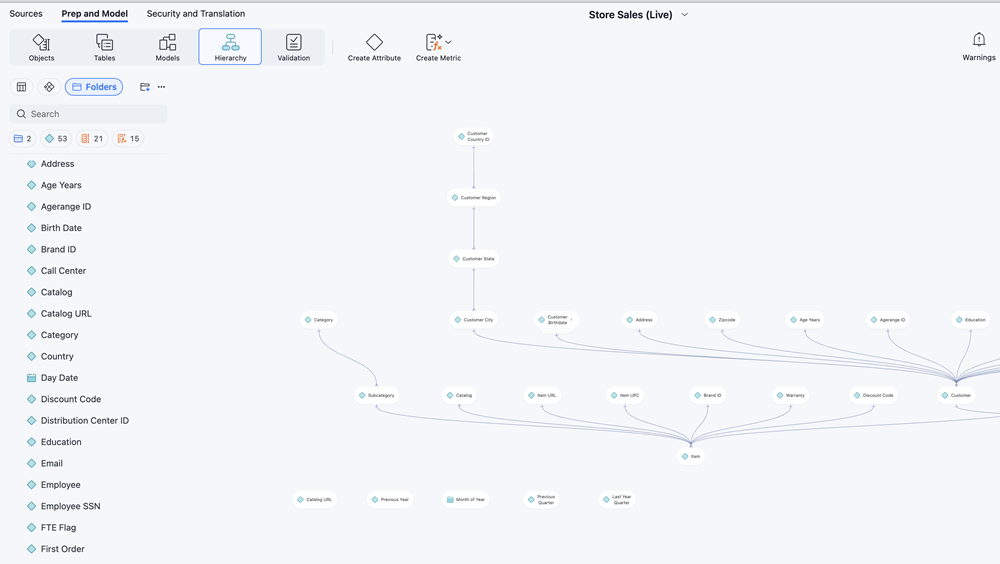Image resolution: width=1000 pixels, height=564 pixels.
Task: Toggle the table view filter button
Action: (21, 87)
